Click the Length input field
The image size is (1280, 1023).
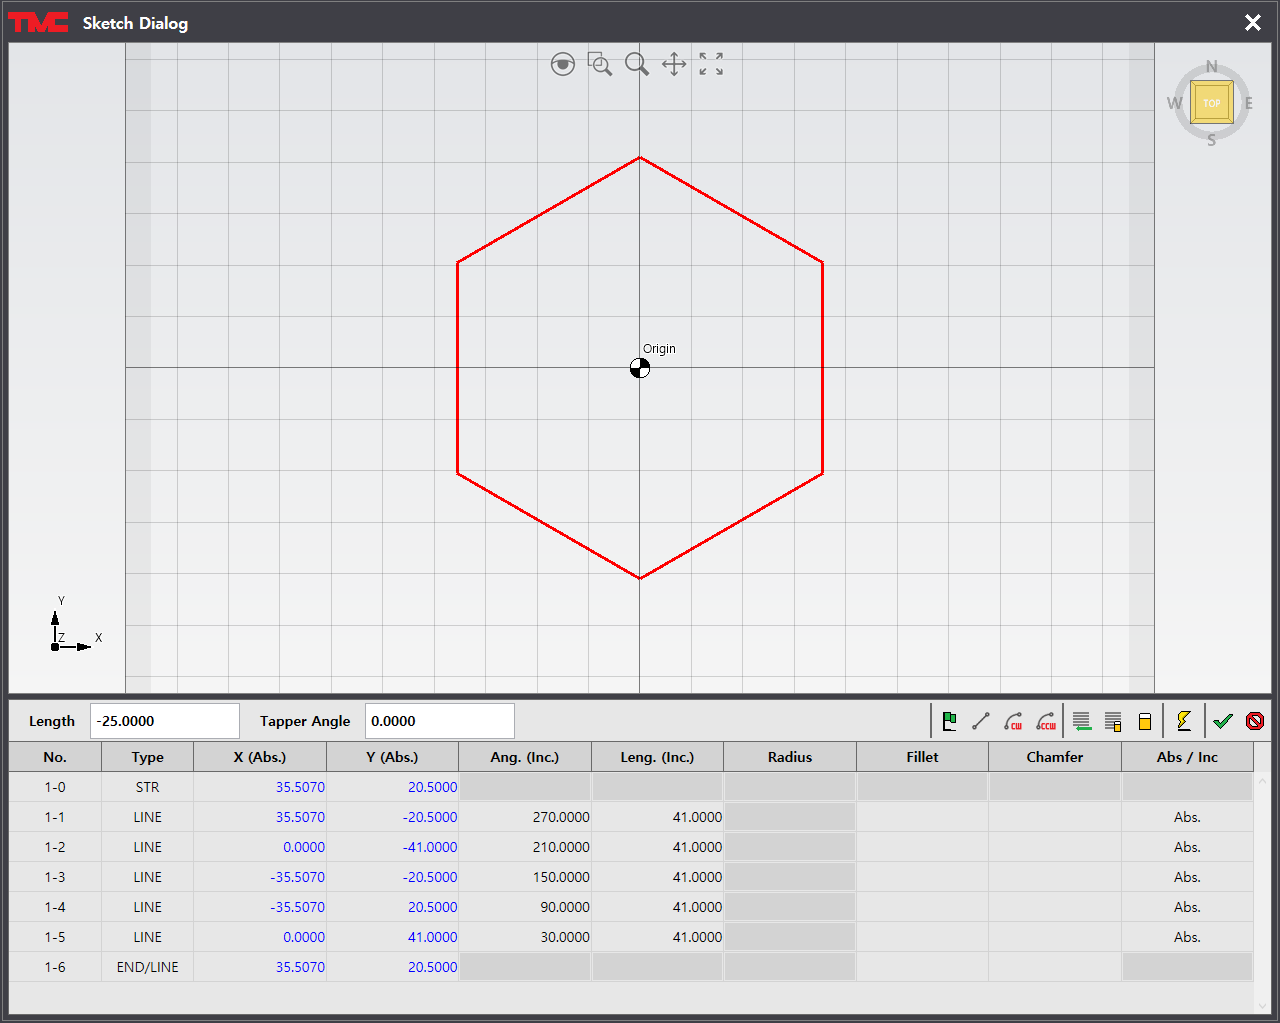(x=165, y=721)
